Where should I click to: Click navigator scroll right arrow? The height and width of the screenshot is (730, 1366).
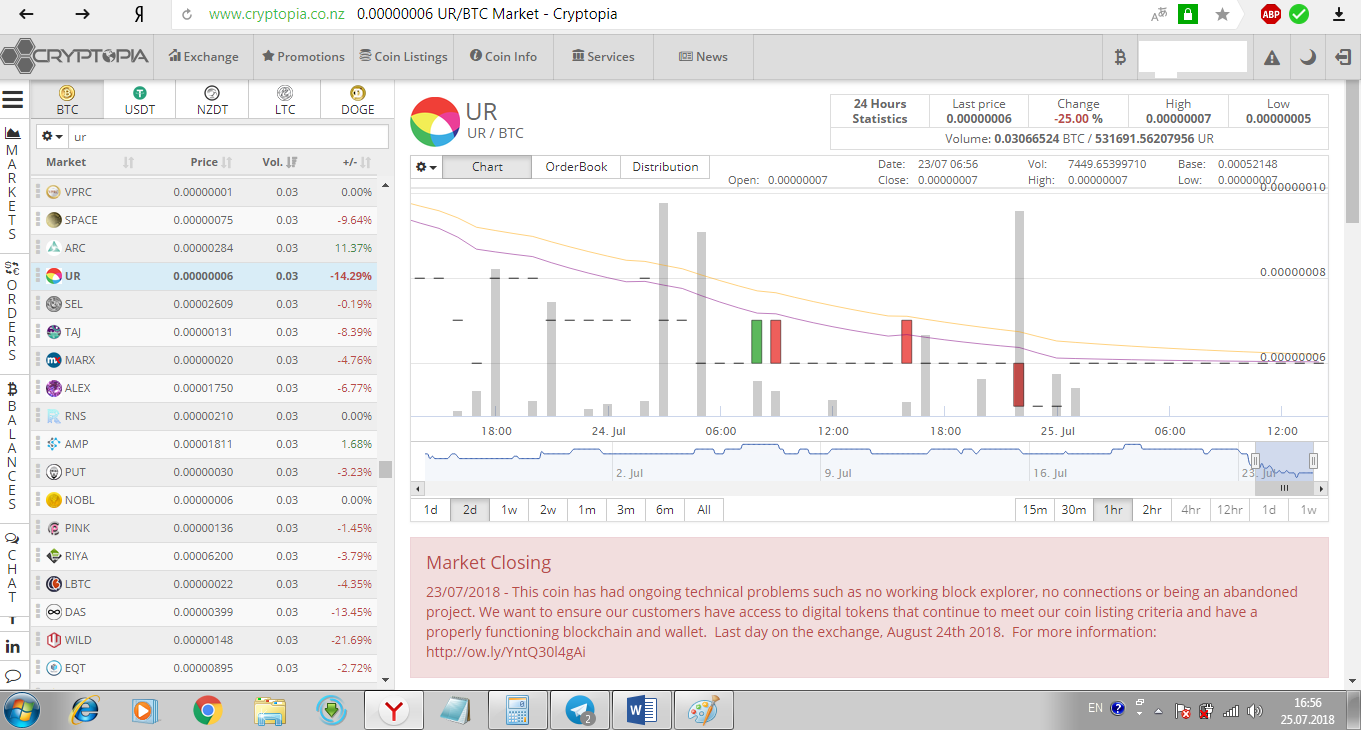pos(1321,488)
